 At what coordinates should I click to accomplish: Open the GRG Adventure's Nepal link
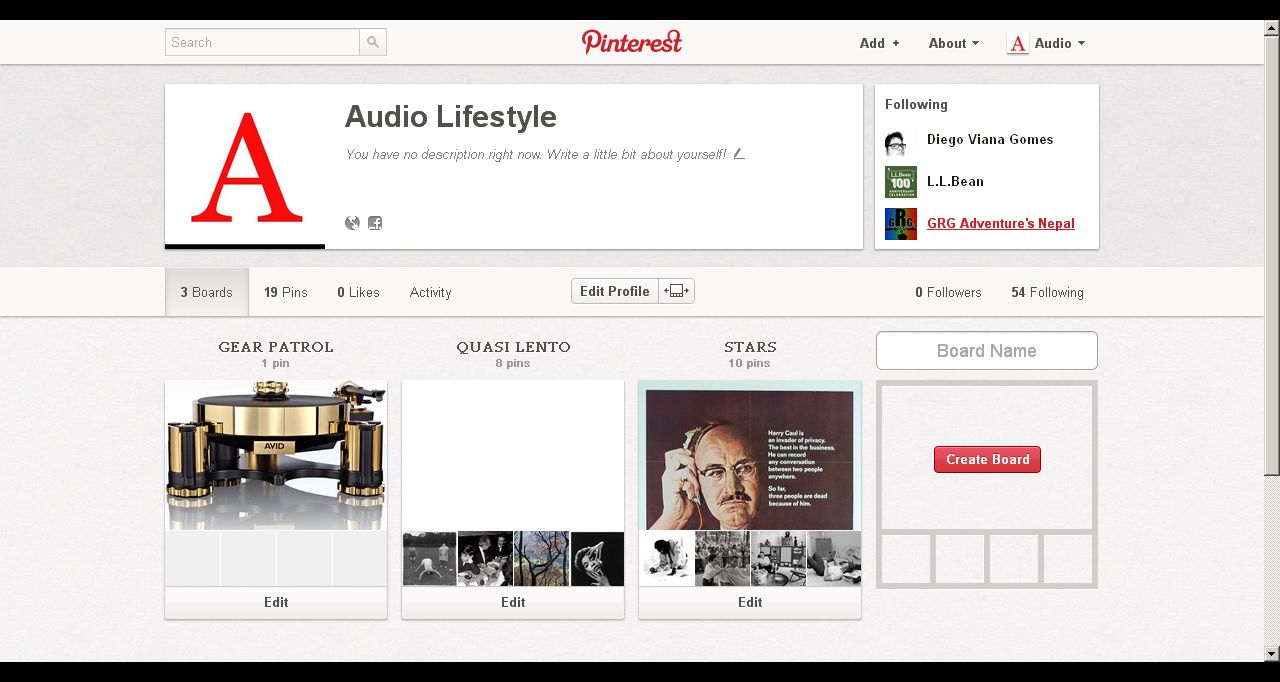[x=1001, y=223]
